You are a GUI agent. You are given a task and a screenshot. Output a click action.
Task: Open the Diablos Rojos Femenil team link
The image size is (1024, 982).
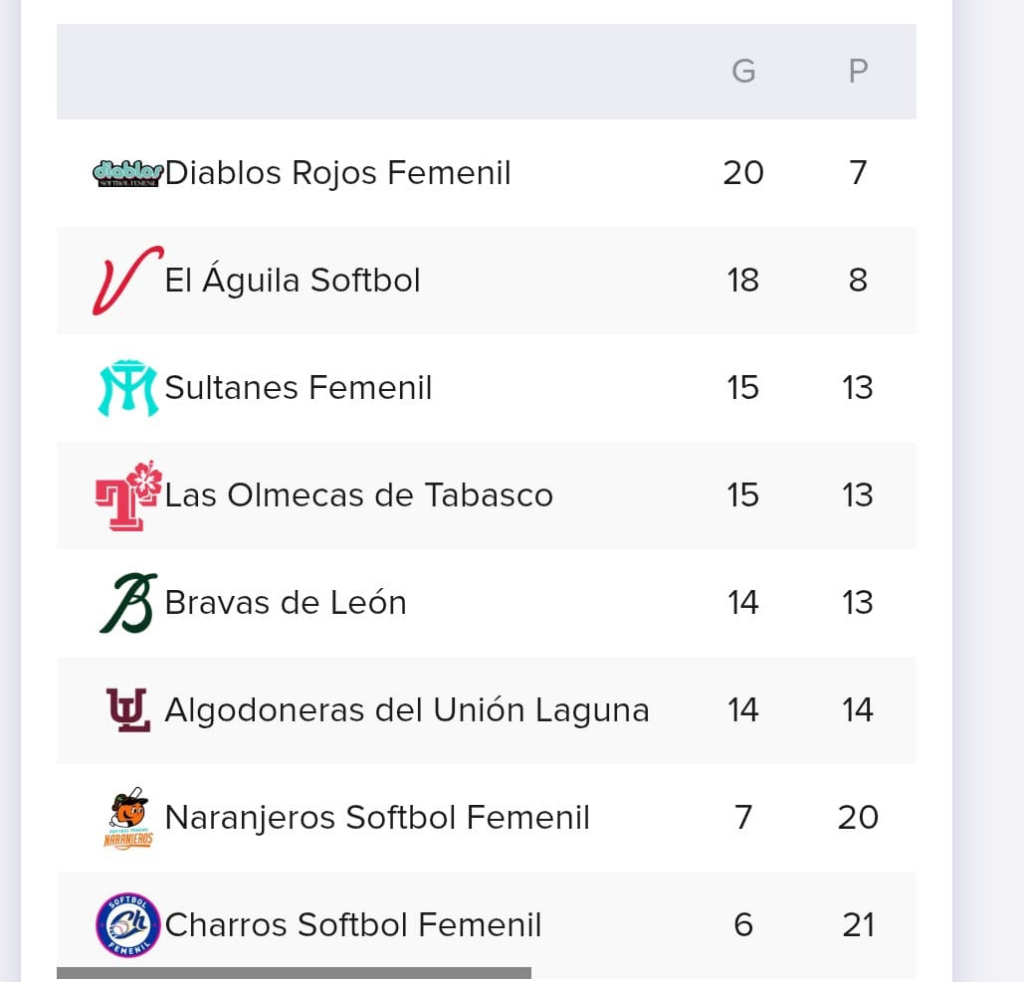pos(338,173)
